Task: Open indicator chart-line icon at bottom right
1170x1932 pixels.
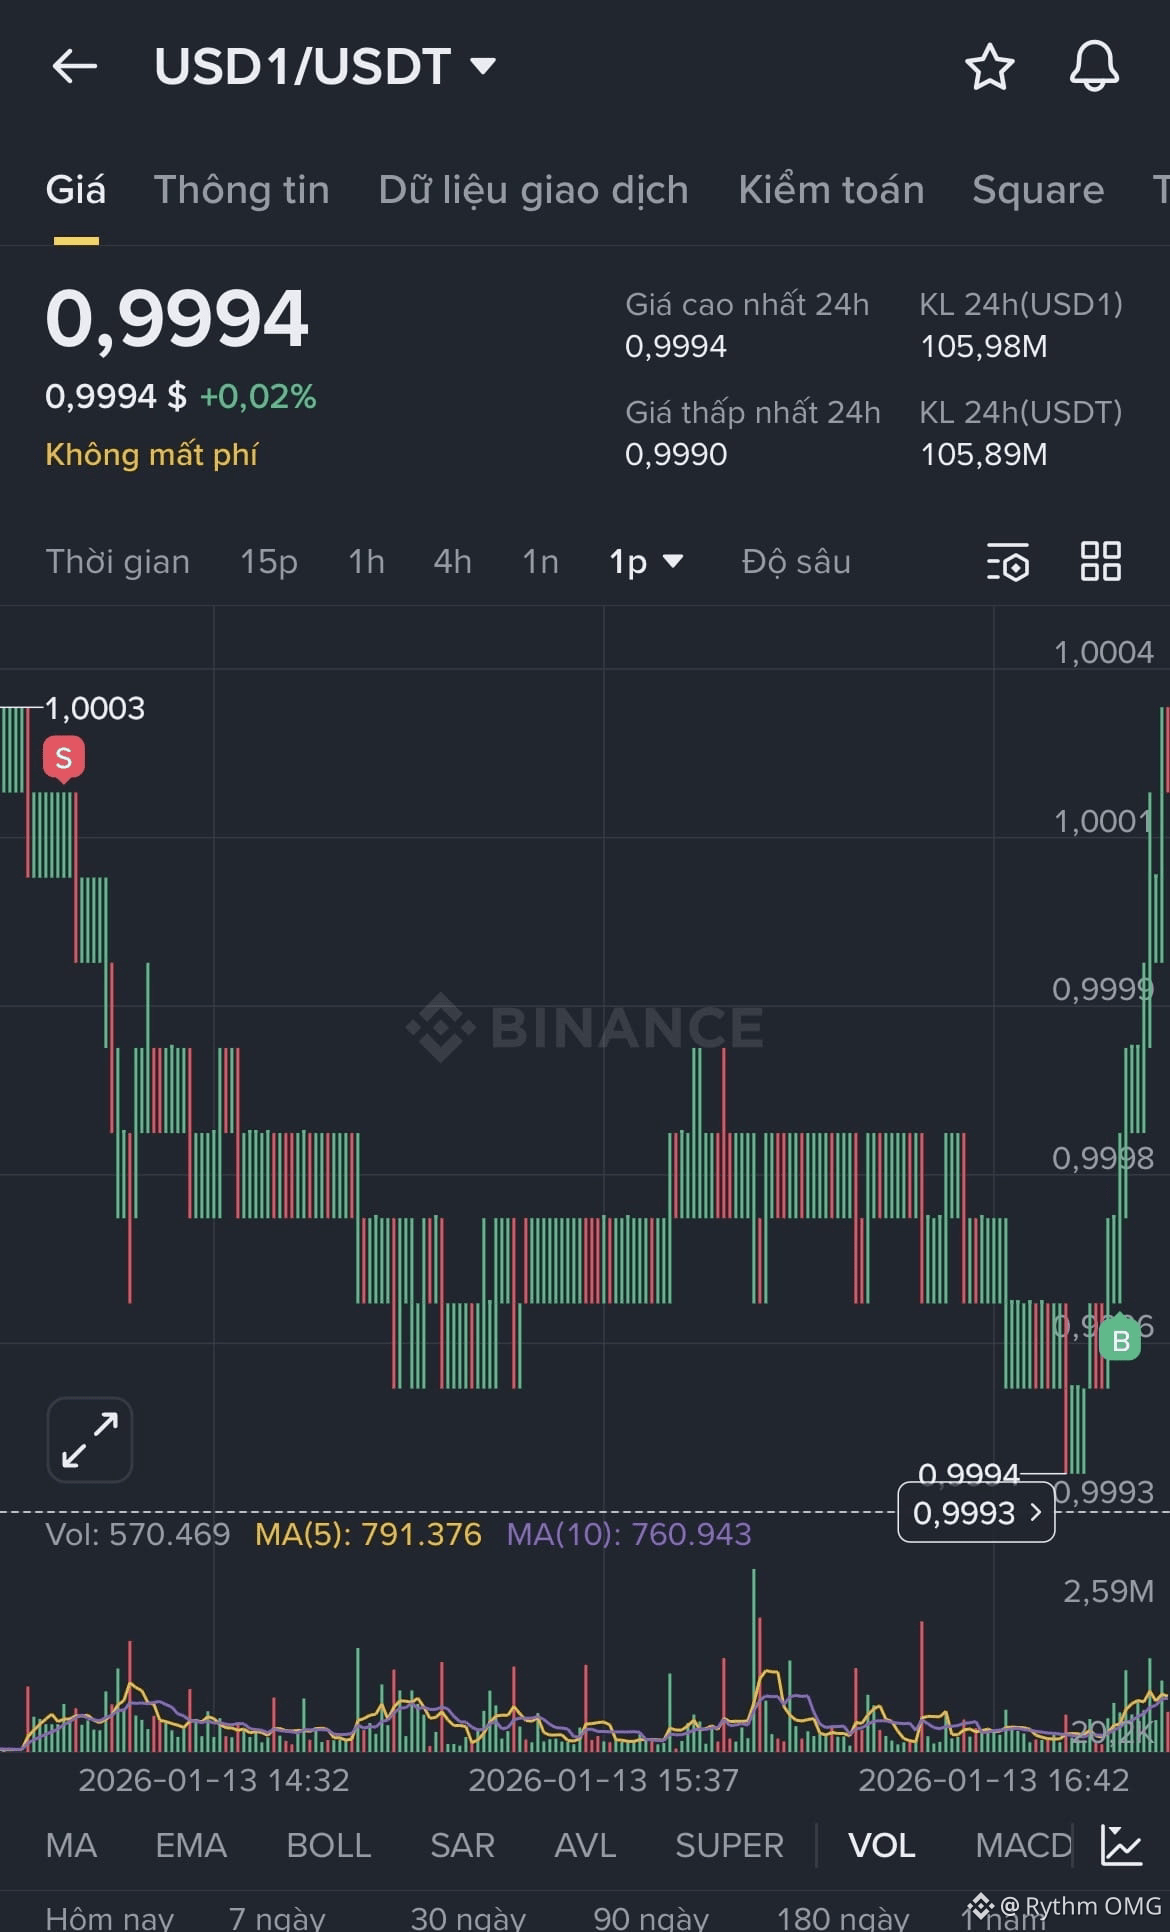Action: point(1122,1845)
